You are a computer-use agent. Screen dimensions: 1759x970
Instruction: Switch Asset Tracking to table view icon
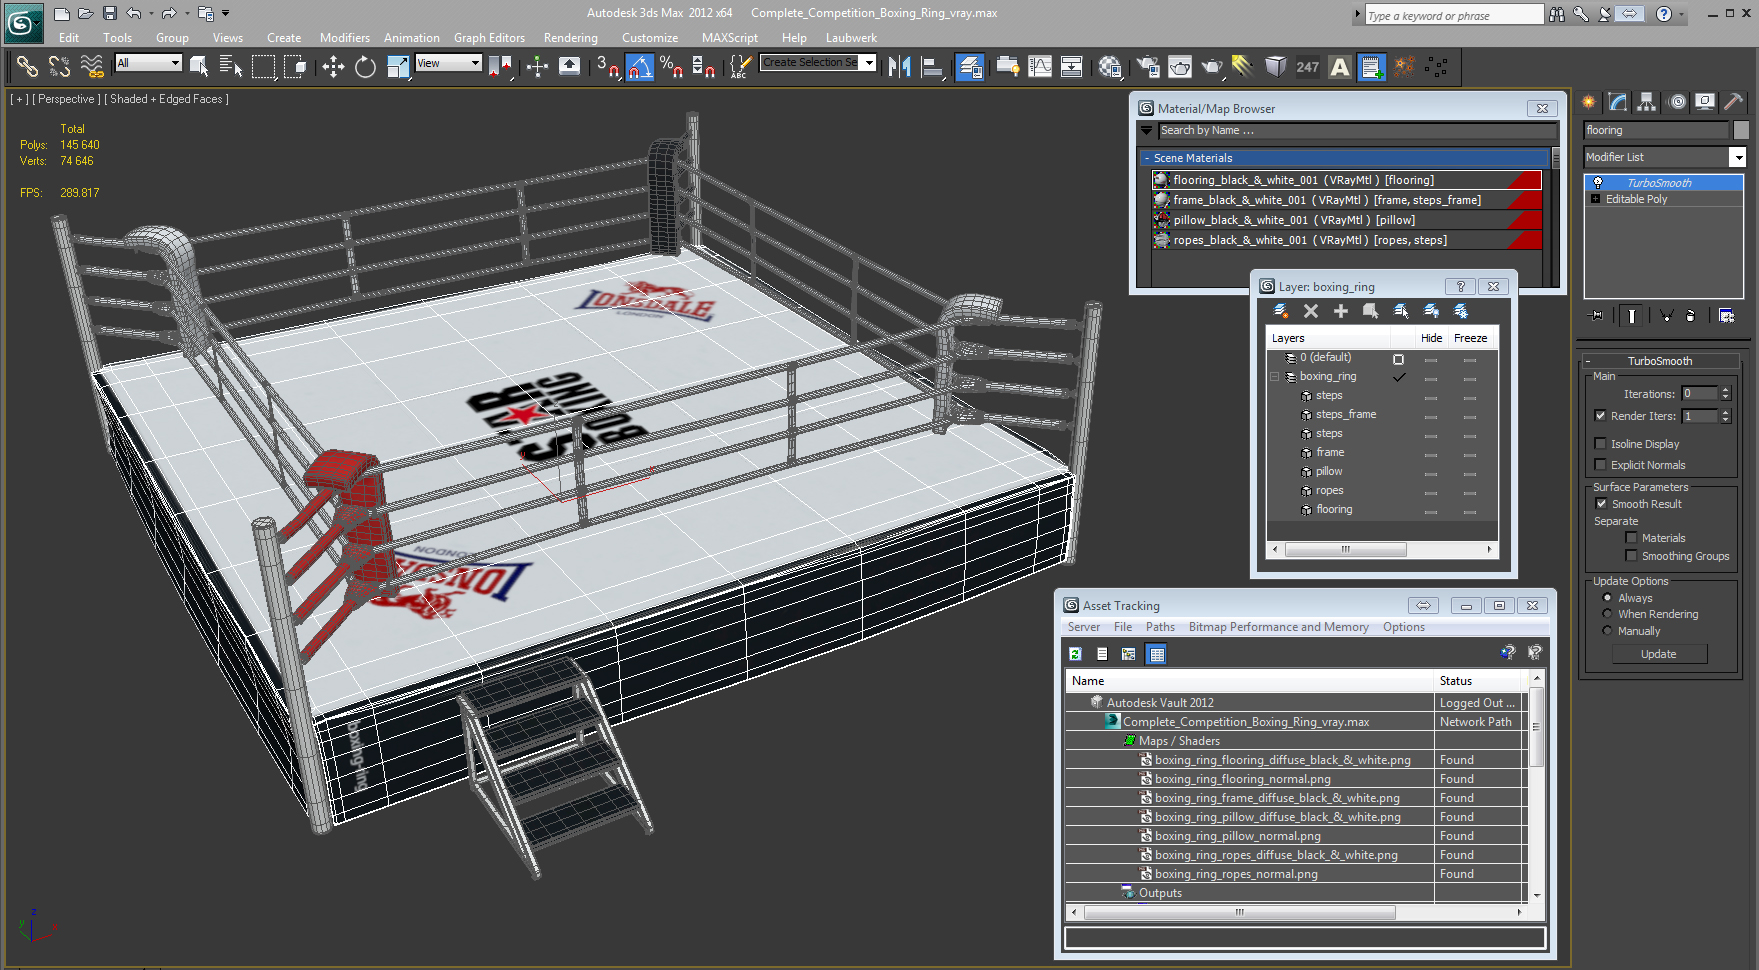1157,654
